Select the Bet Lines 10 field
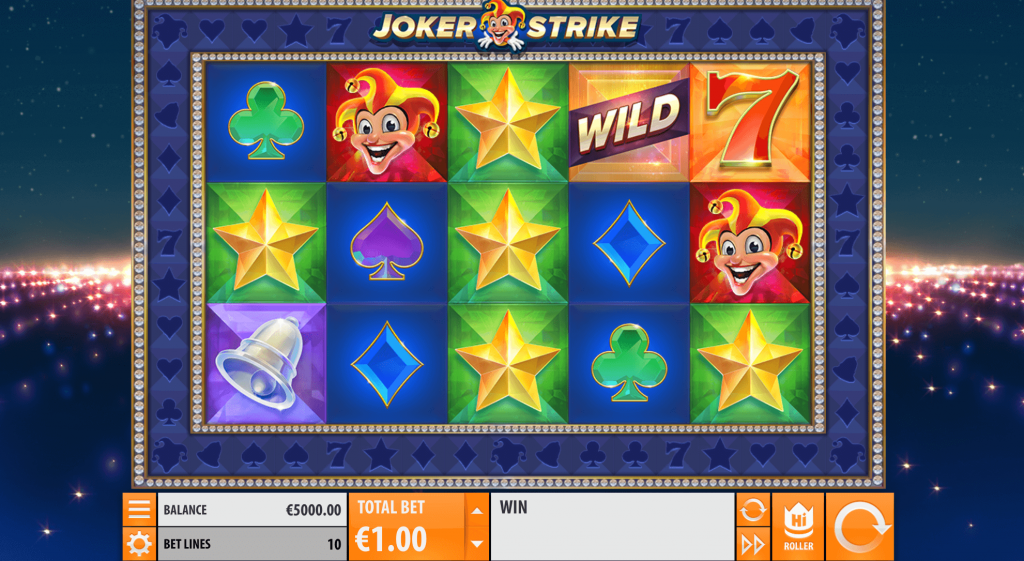Viewport: 1024px width, 561px height. pos(252,544)
